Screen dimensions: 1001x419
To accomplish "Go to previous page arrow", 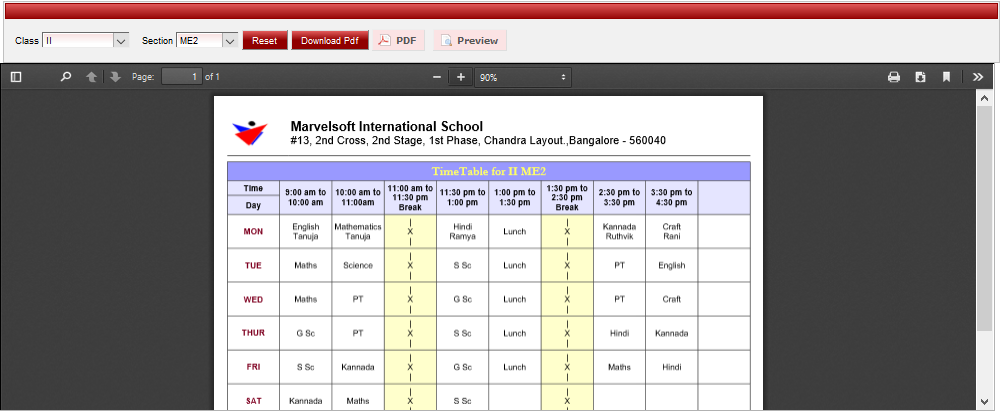I will coord(92,77).
